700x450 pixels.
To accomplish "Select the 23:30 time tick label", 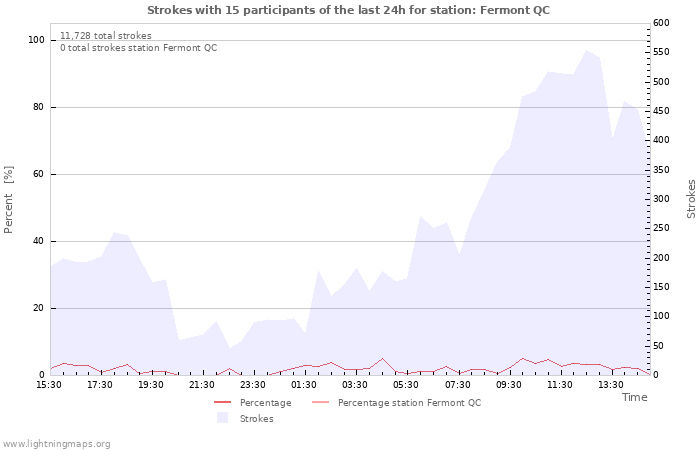I will (254, 384).
